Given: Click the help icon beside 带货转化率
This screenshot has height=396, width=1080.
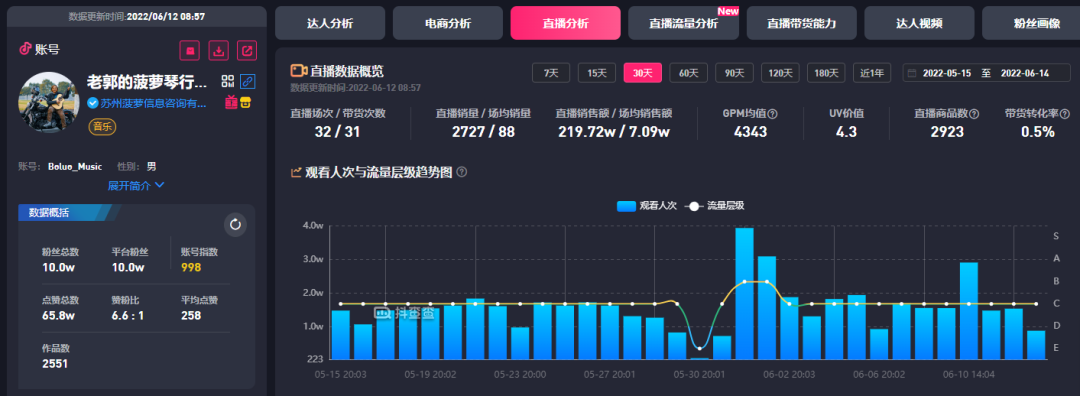Looking at the screenshot, I should click(1065, 114).
